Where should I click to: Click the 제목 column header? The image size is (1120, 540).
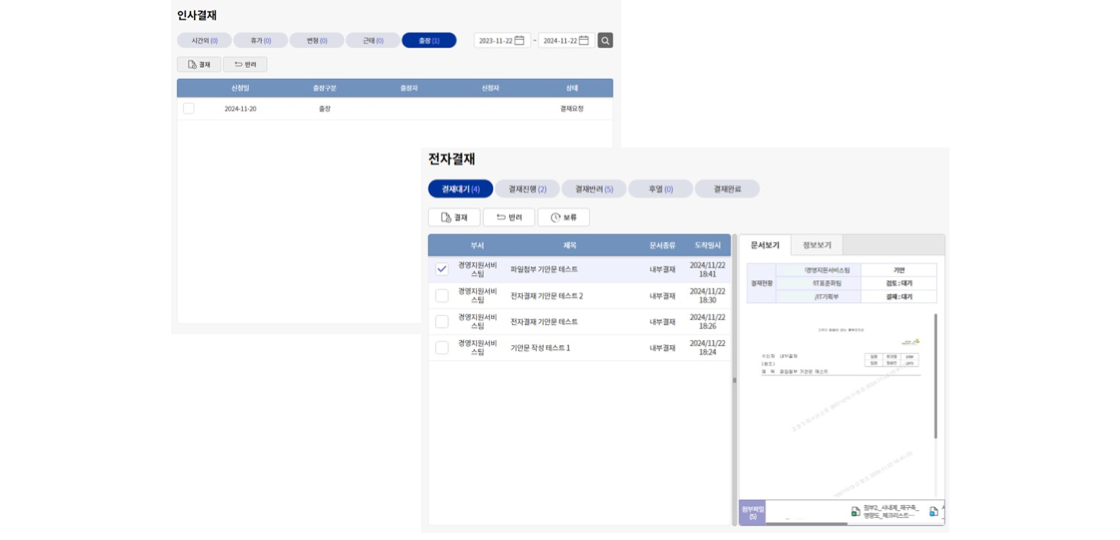570,245
